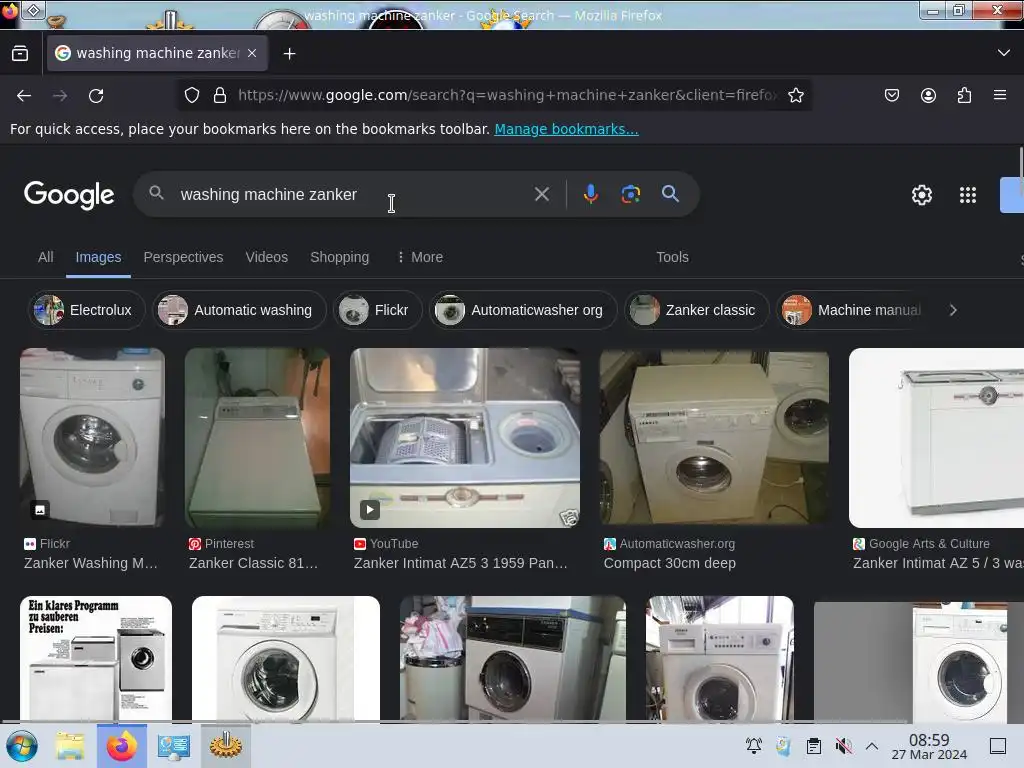This screenshot has width=1024, height=768.
Task: Toggle muted volume tray icon
Action: [x=843, y=746]
